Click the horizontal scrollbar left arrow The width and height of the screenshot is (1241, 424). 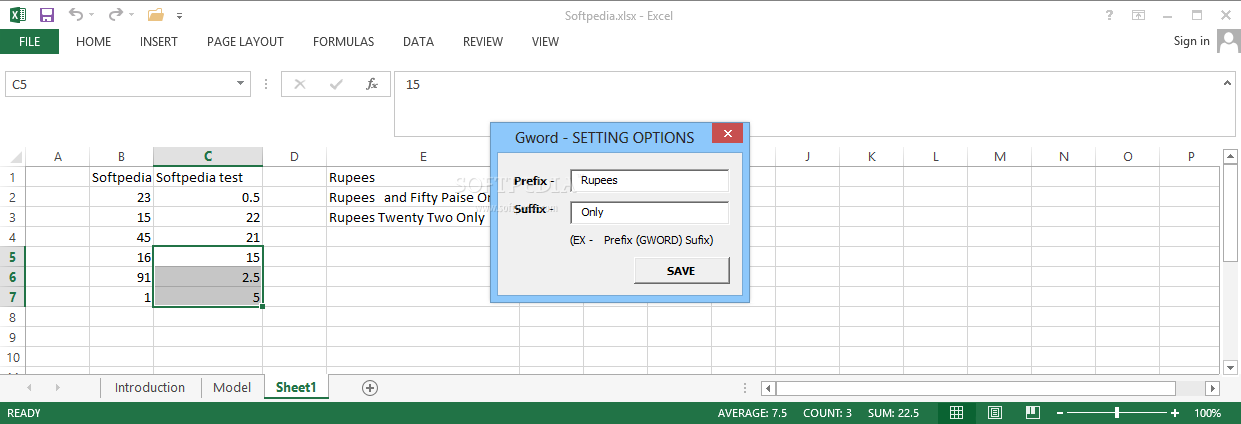point(768,388)
